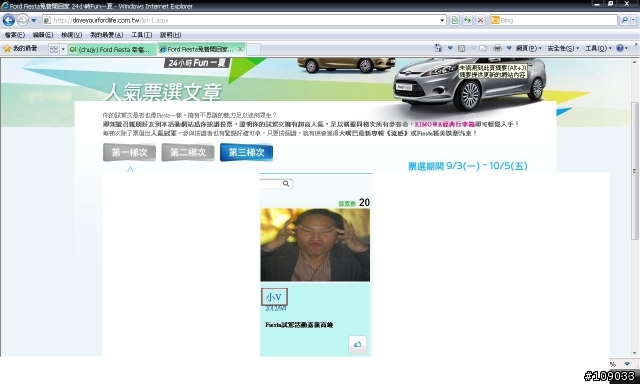Click the magnifier search button by Bing

624,20
